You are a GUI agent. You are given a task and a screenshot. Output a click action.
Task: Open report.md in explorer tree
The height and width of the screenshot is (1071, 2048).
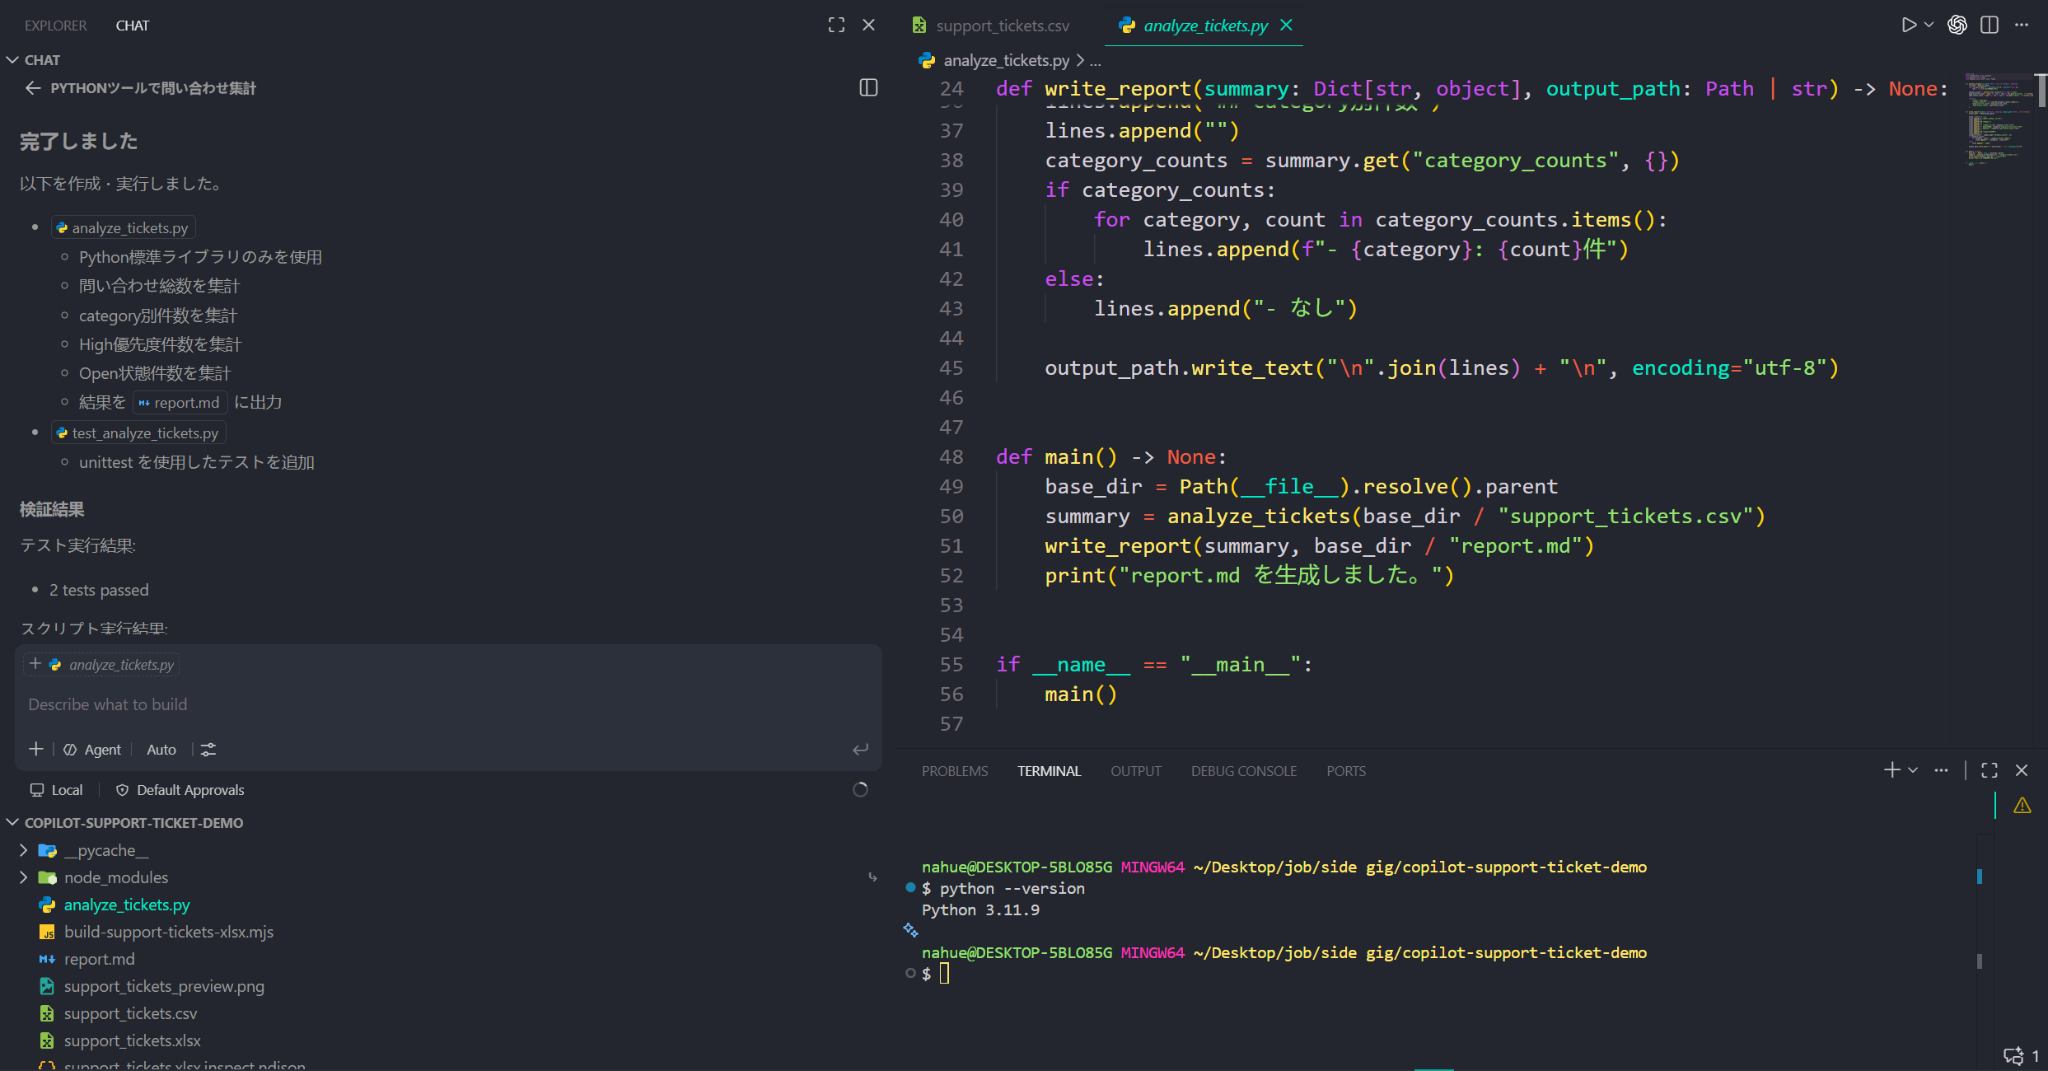pyautogui.click(x=99, y=959)
